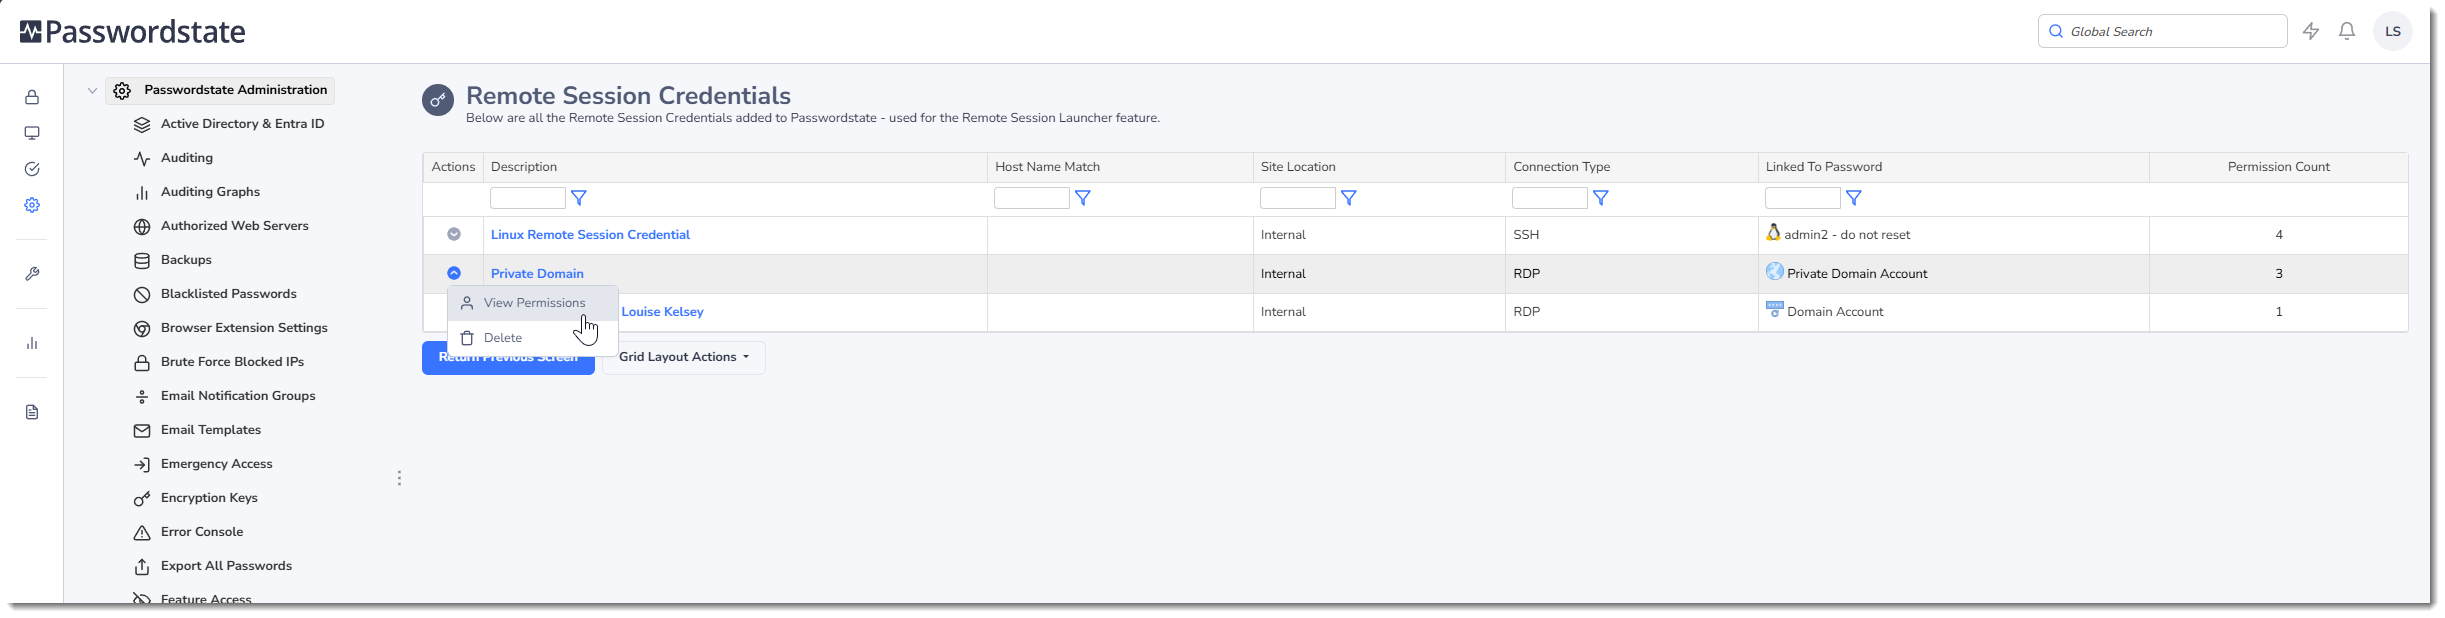Screen dimensions: 2445x618
Task: Open the document icon in left rail
Action: [32, 412]
